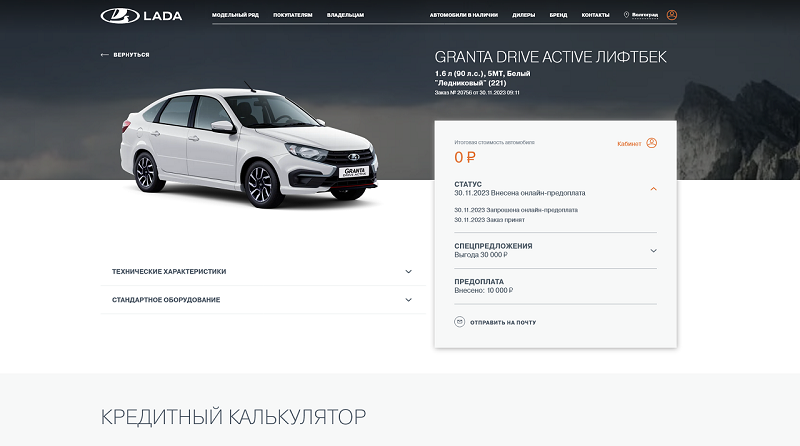Click Предоплата heading
The image size is (800, 446).
[x=479, y=282]
